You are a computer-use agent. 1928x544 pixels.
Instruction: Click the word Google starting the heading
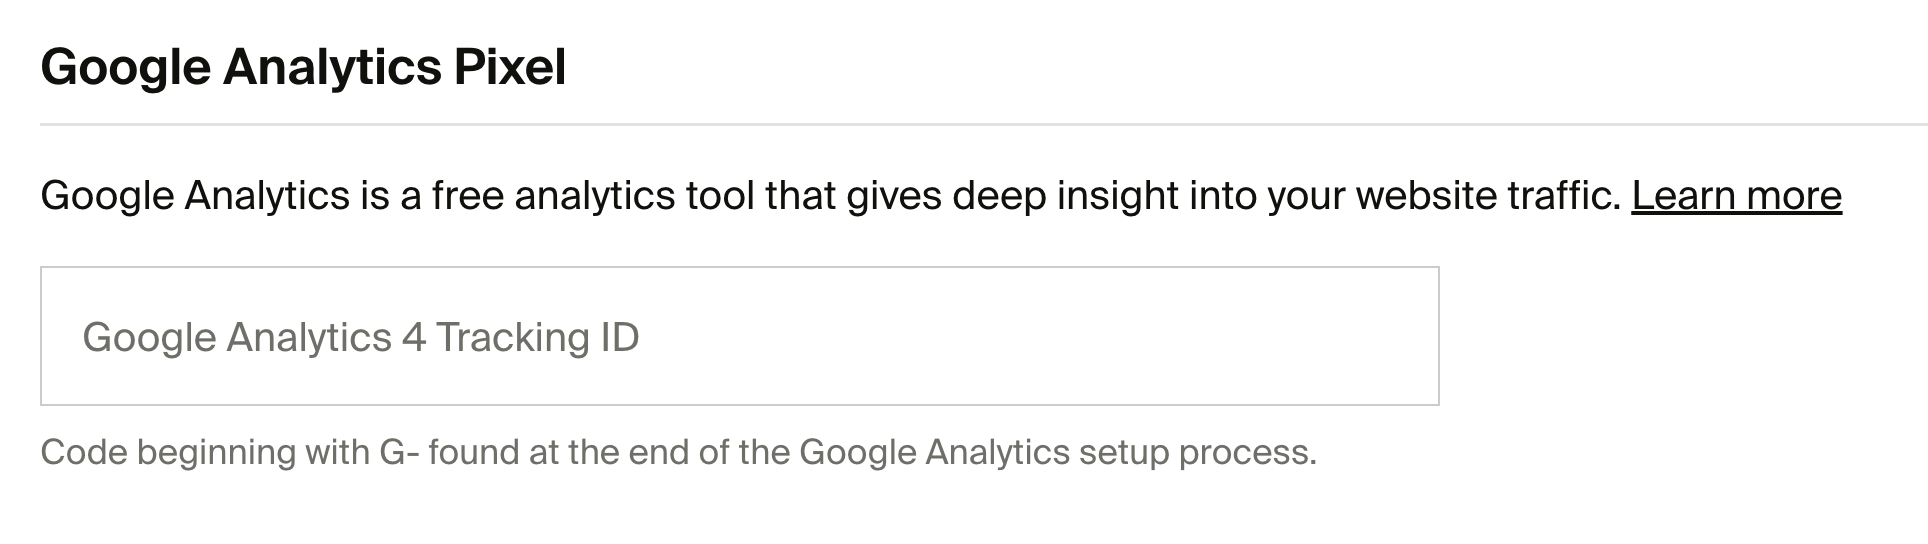125,67
